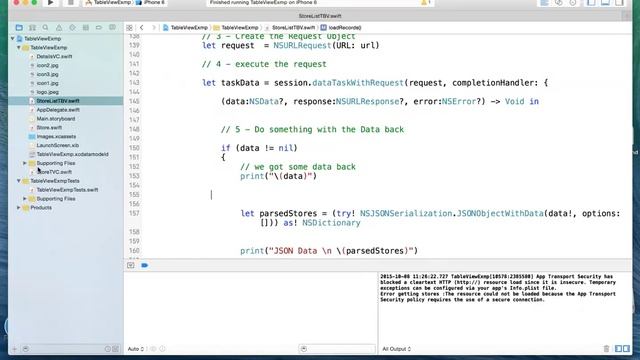The width and height of the screenshot is (640, 360).
Task: Click the variables view filter field
Action: click(337, 349)
